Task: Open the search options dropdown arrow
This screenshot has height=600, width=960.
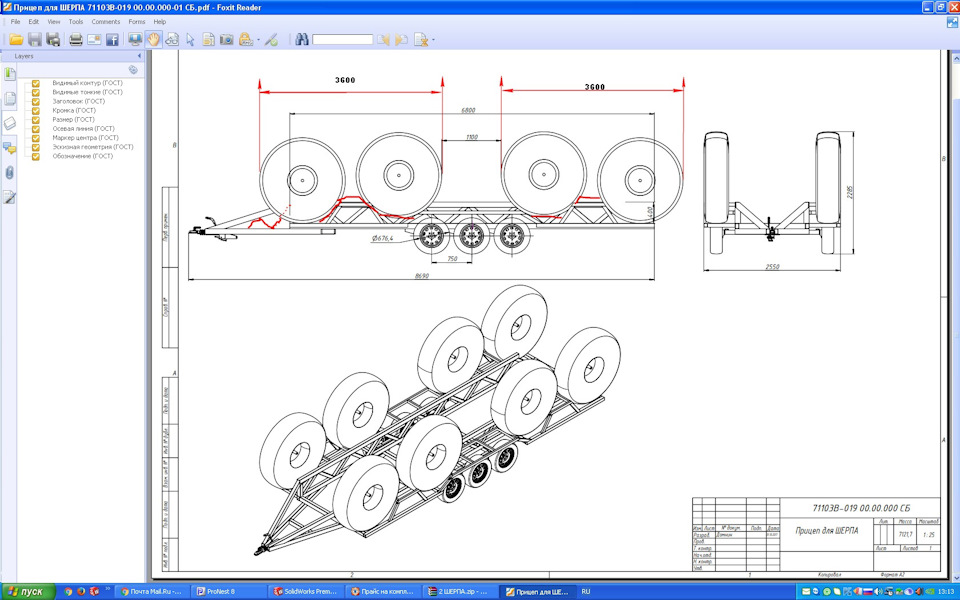Action: click(433, 40)
